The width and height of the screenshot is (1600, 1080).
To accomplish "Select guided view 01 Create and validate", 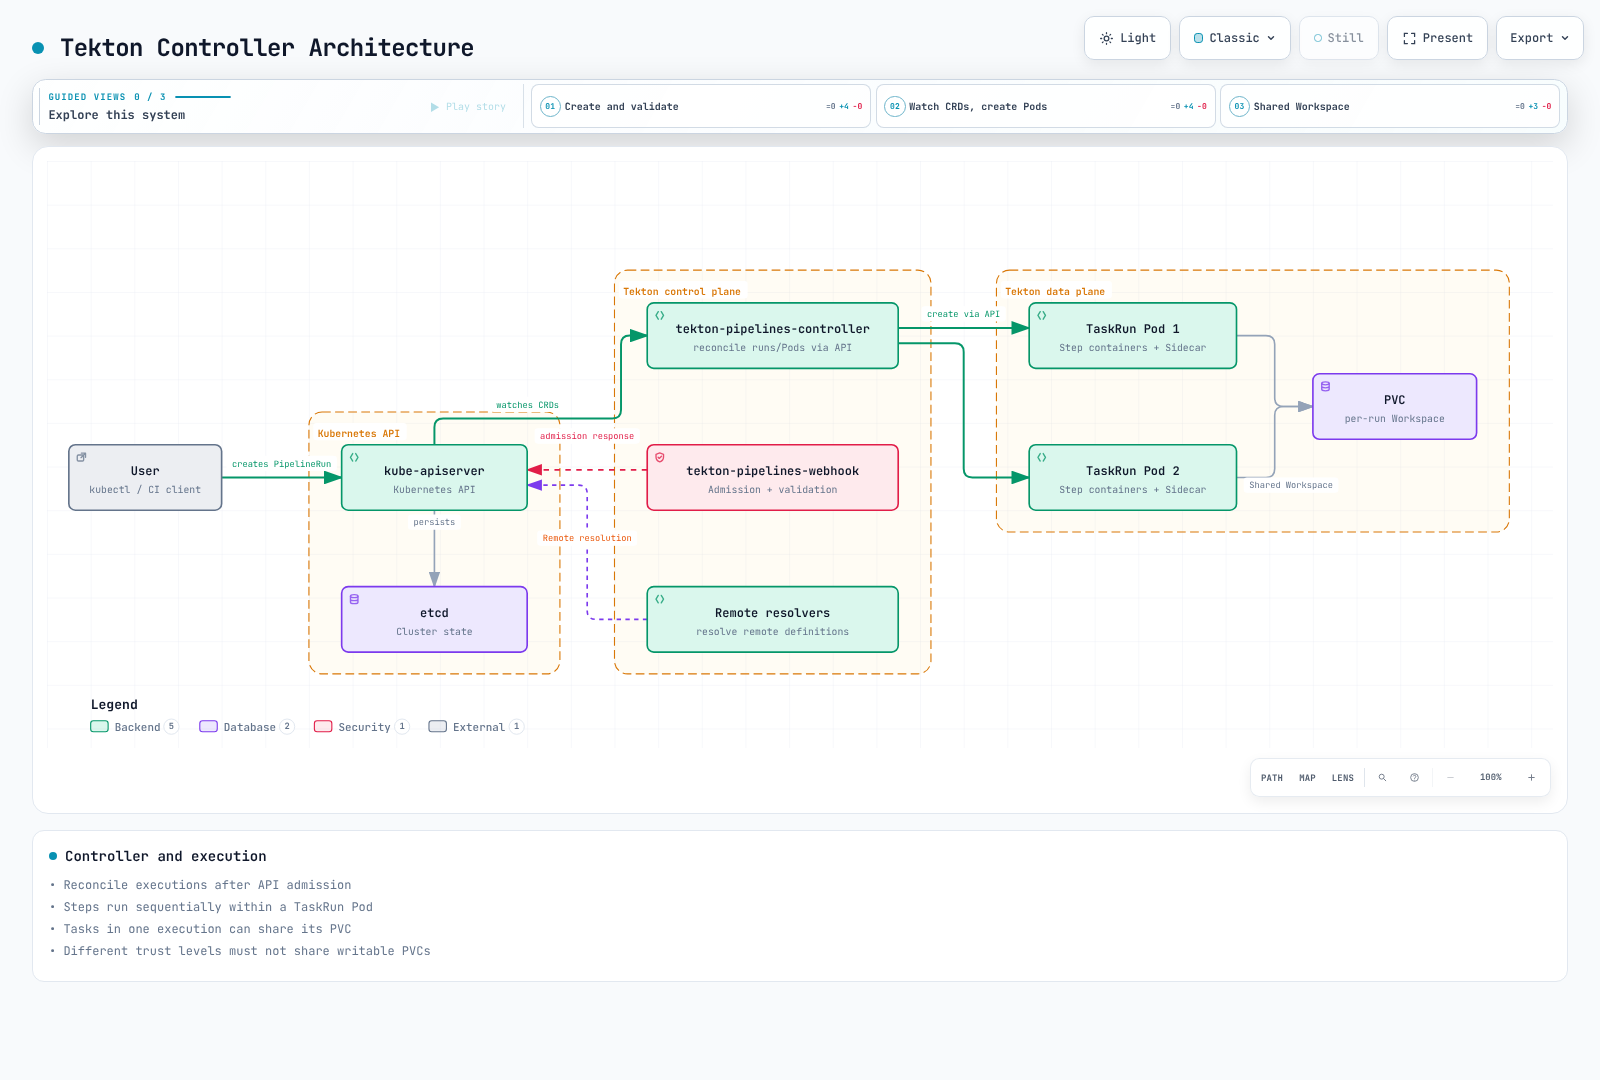I will click(x=701, y=106).
